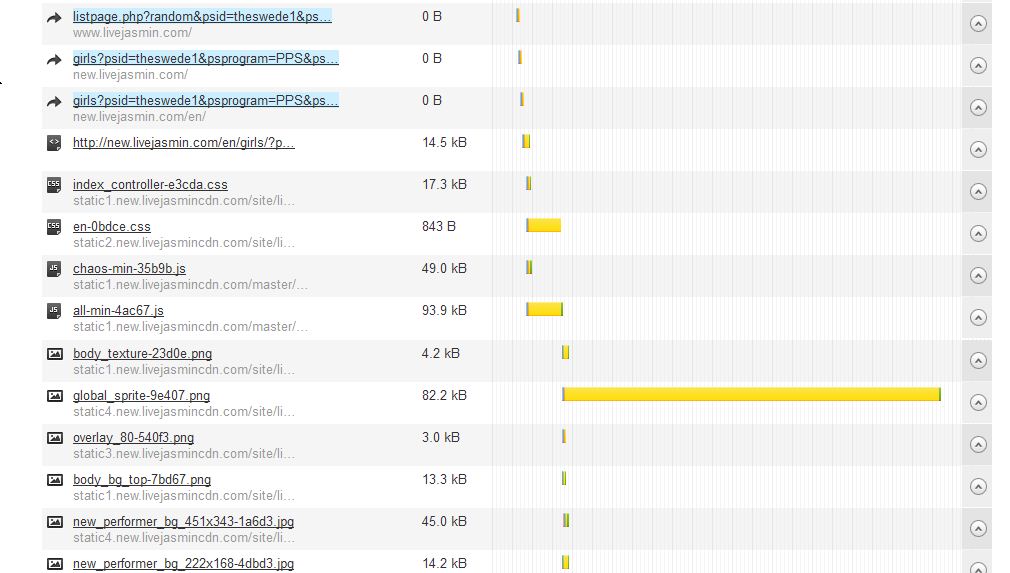
Task: Click image icon for overlay_80-540f3.png
Action: click(x=55, y=438)
